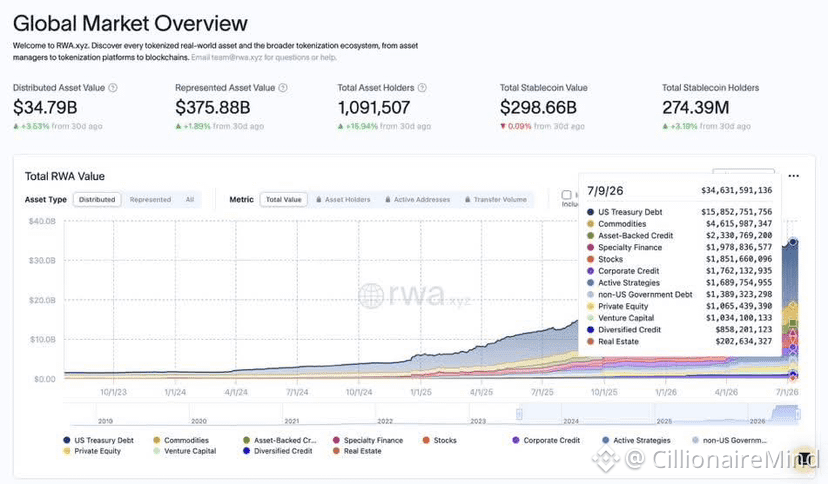The width and height of the screenshot is (828, 484).
Task: Click the 2022 label on the range timeline
Action: pos(385,421)
